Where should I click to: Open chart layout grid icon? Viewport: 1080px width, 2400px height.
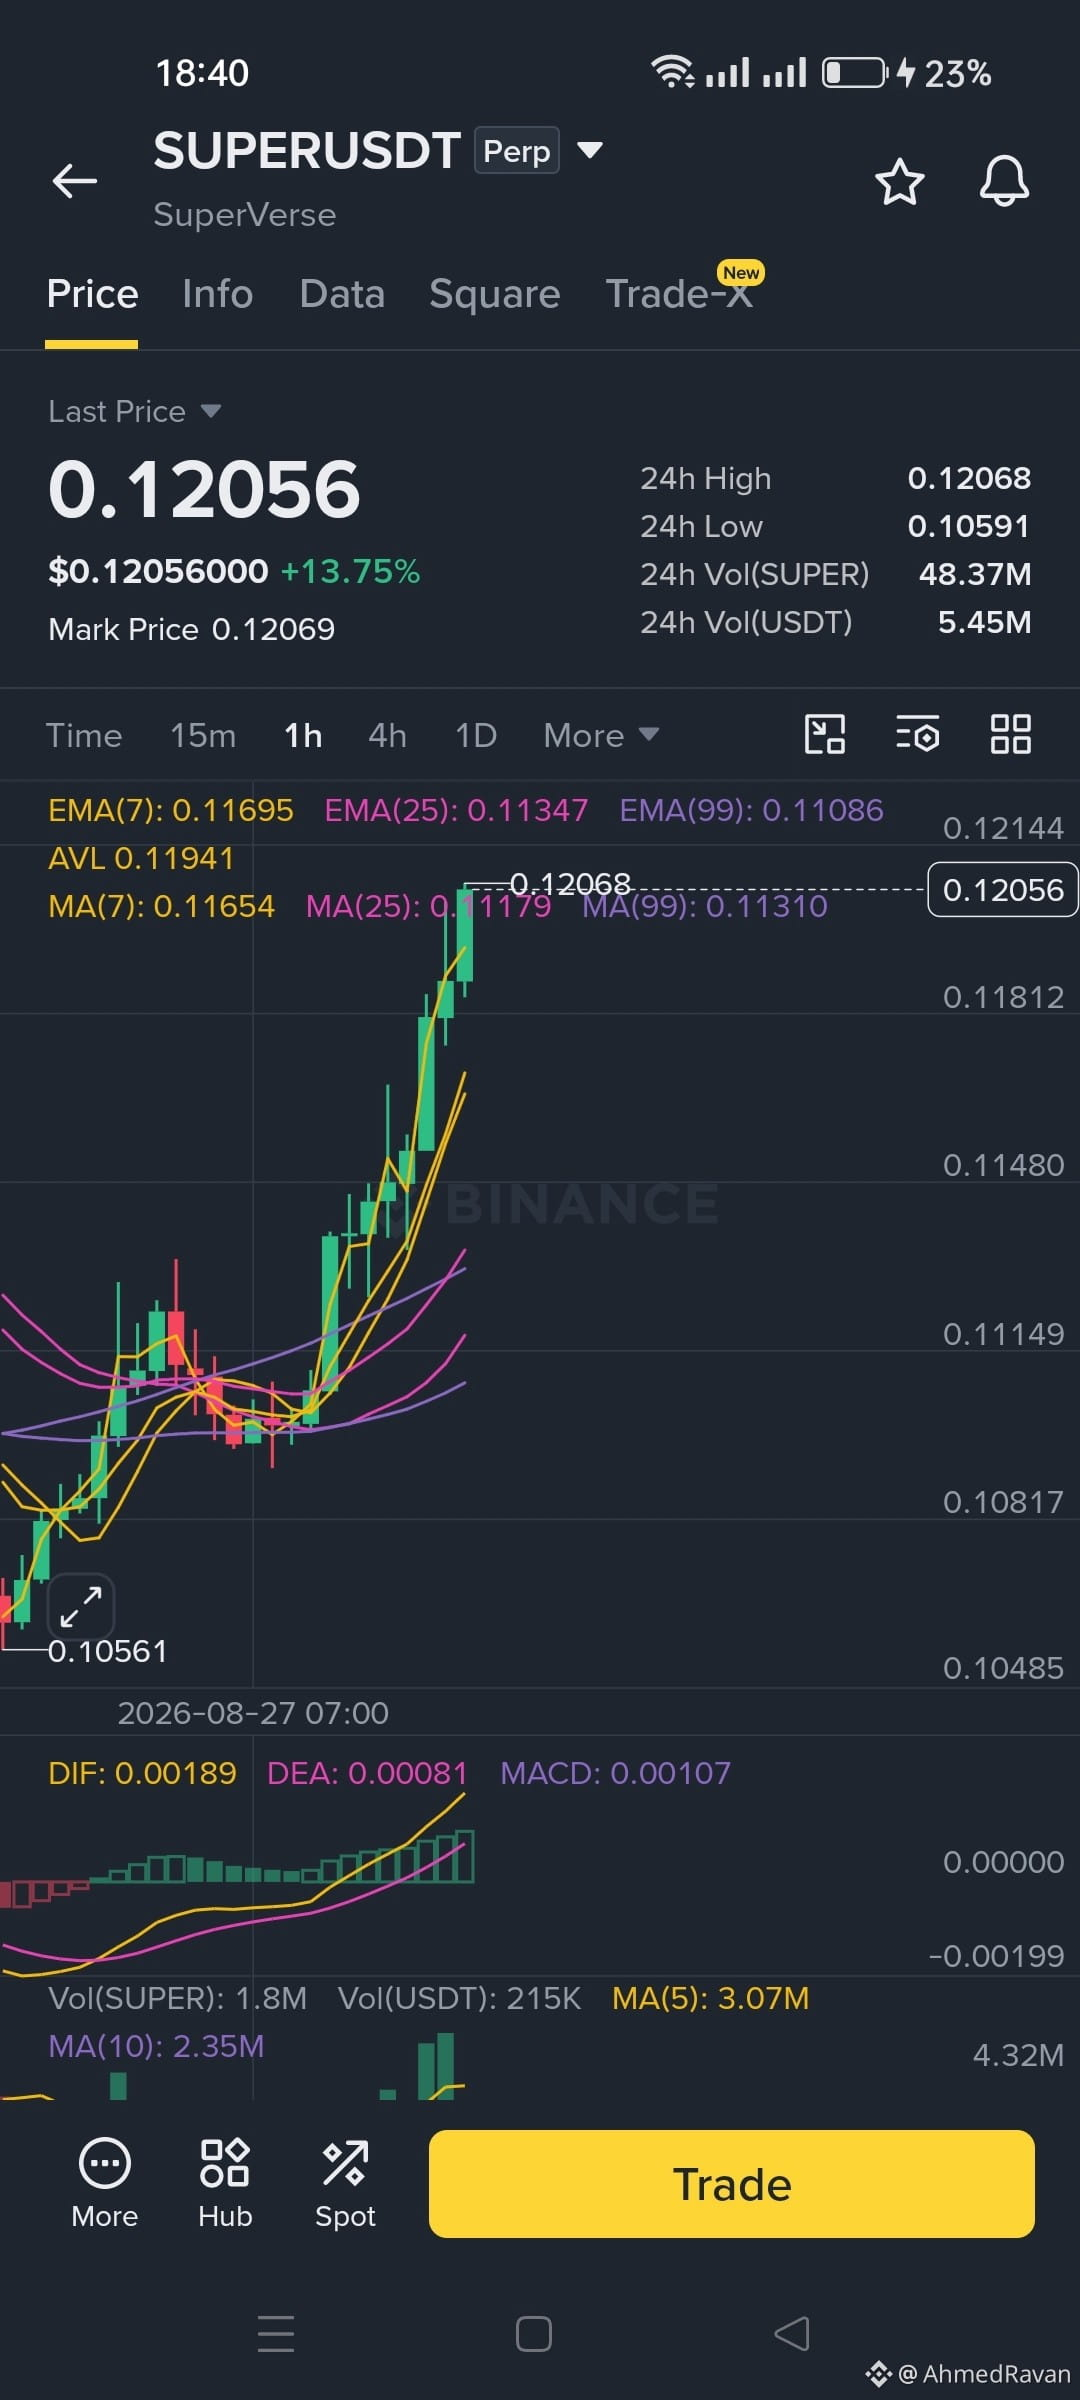[x=1010, y=734]
